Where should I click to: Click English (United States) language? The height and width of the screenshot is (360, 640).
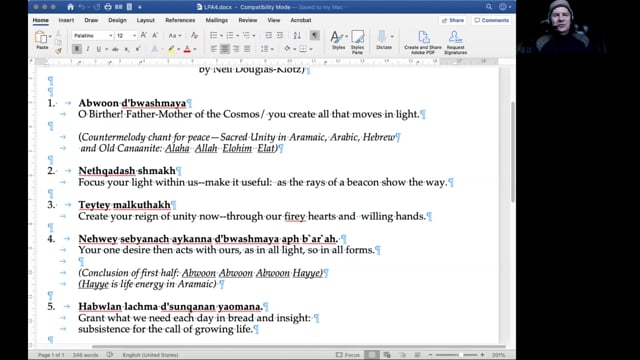coord(150,355)
